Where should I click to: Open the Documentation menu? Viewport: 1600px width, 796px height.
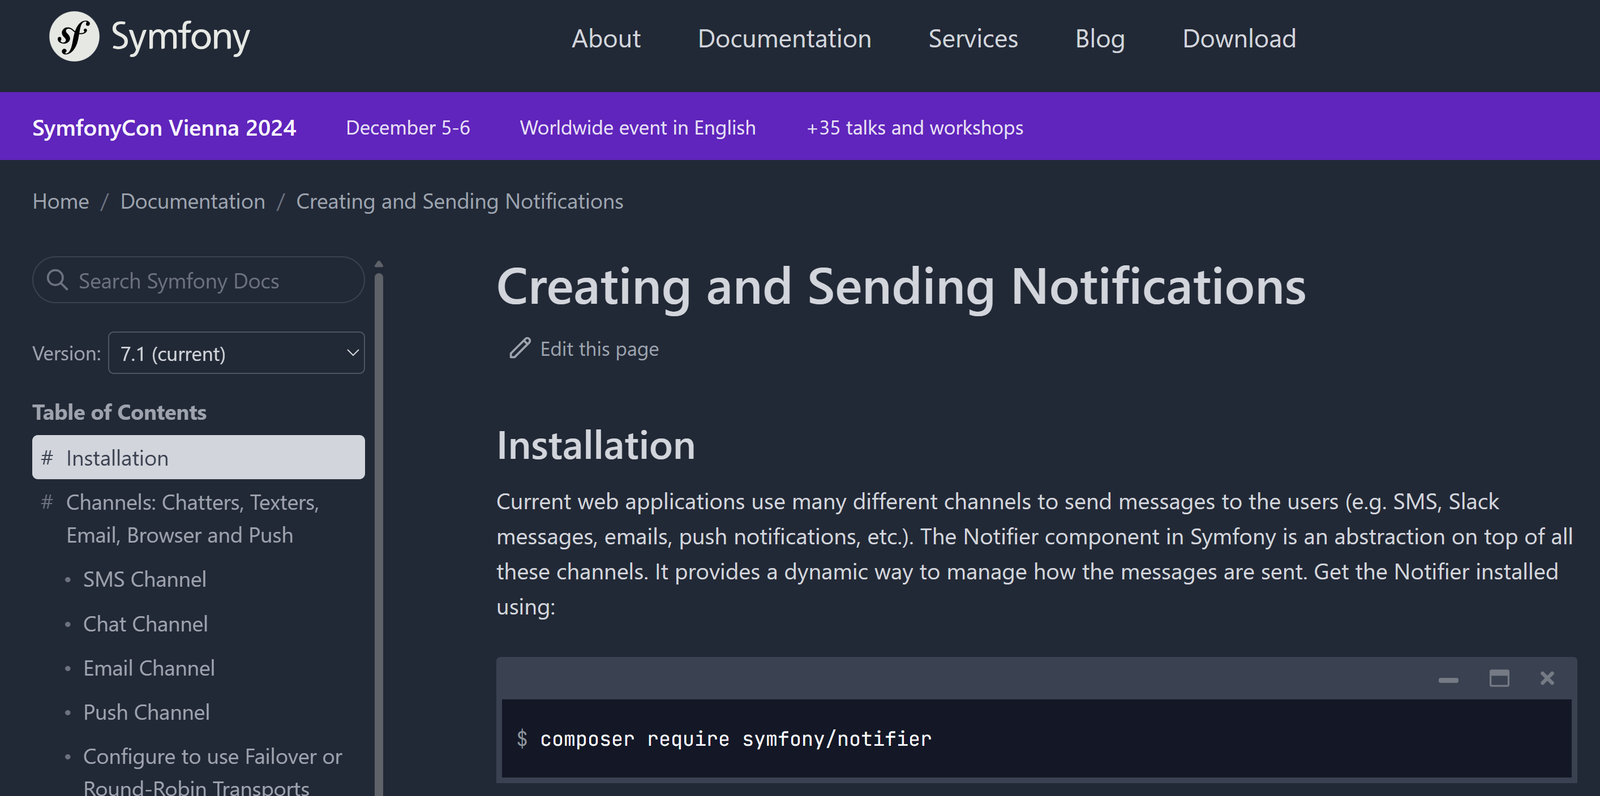tap(784, 39)
